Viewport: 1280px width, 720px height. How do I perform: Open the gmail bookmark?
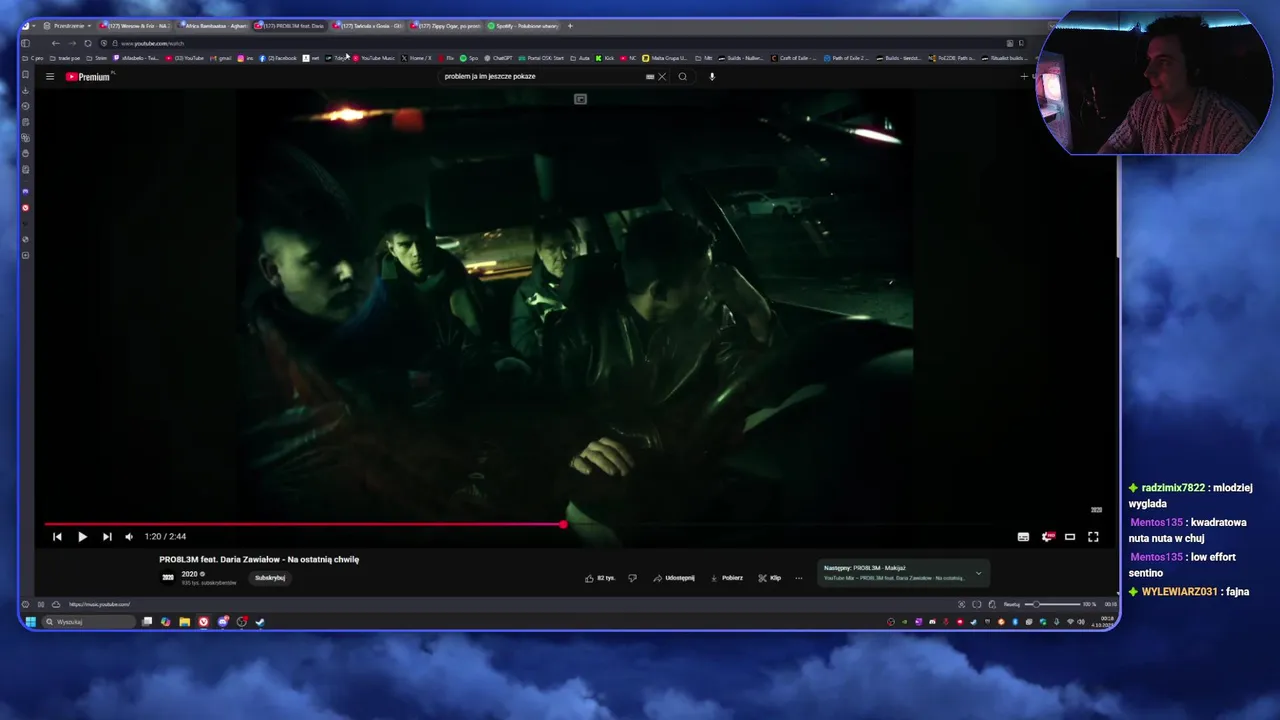220,58
